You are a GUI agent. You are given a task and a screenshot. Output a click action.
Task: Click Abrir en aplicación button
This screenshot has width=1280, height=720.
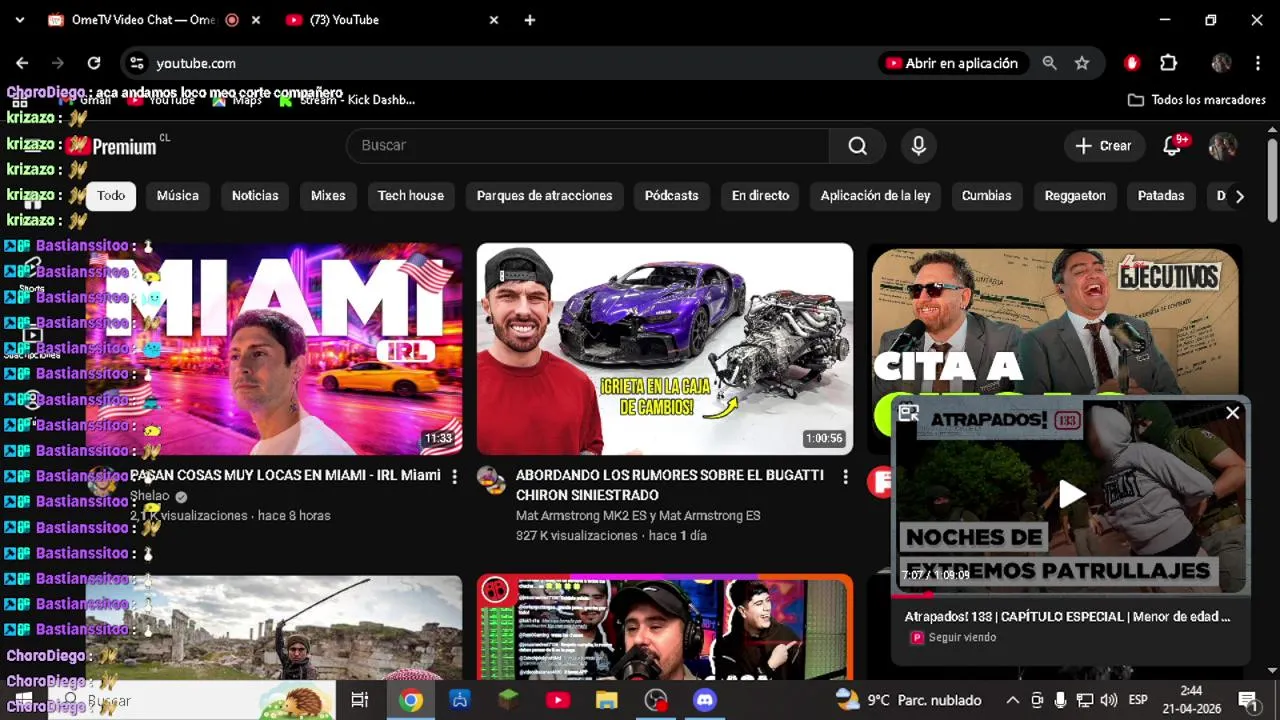point(952,63)
